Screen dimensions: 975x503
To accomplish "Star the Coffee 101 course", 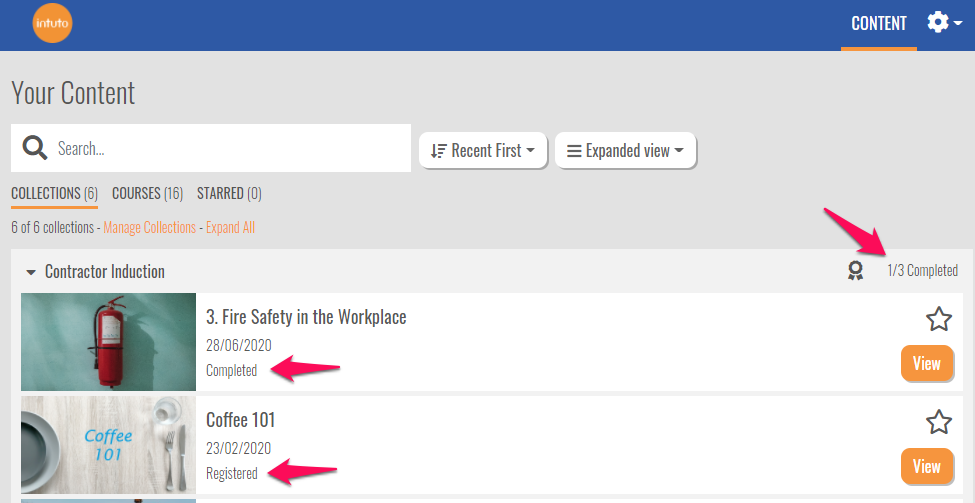I will [x=938, y=422].
